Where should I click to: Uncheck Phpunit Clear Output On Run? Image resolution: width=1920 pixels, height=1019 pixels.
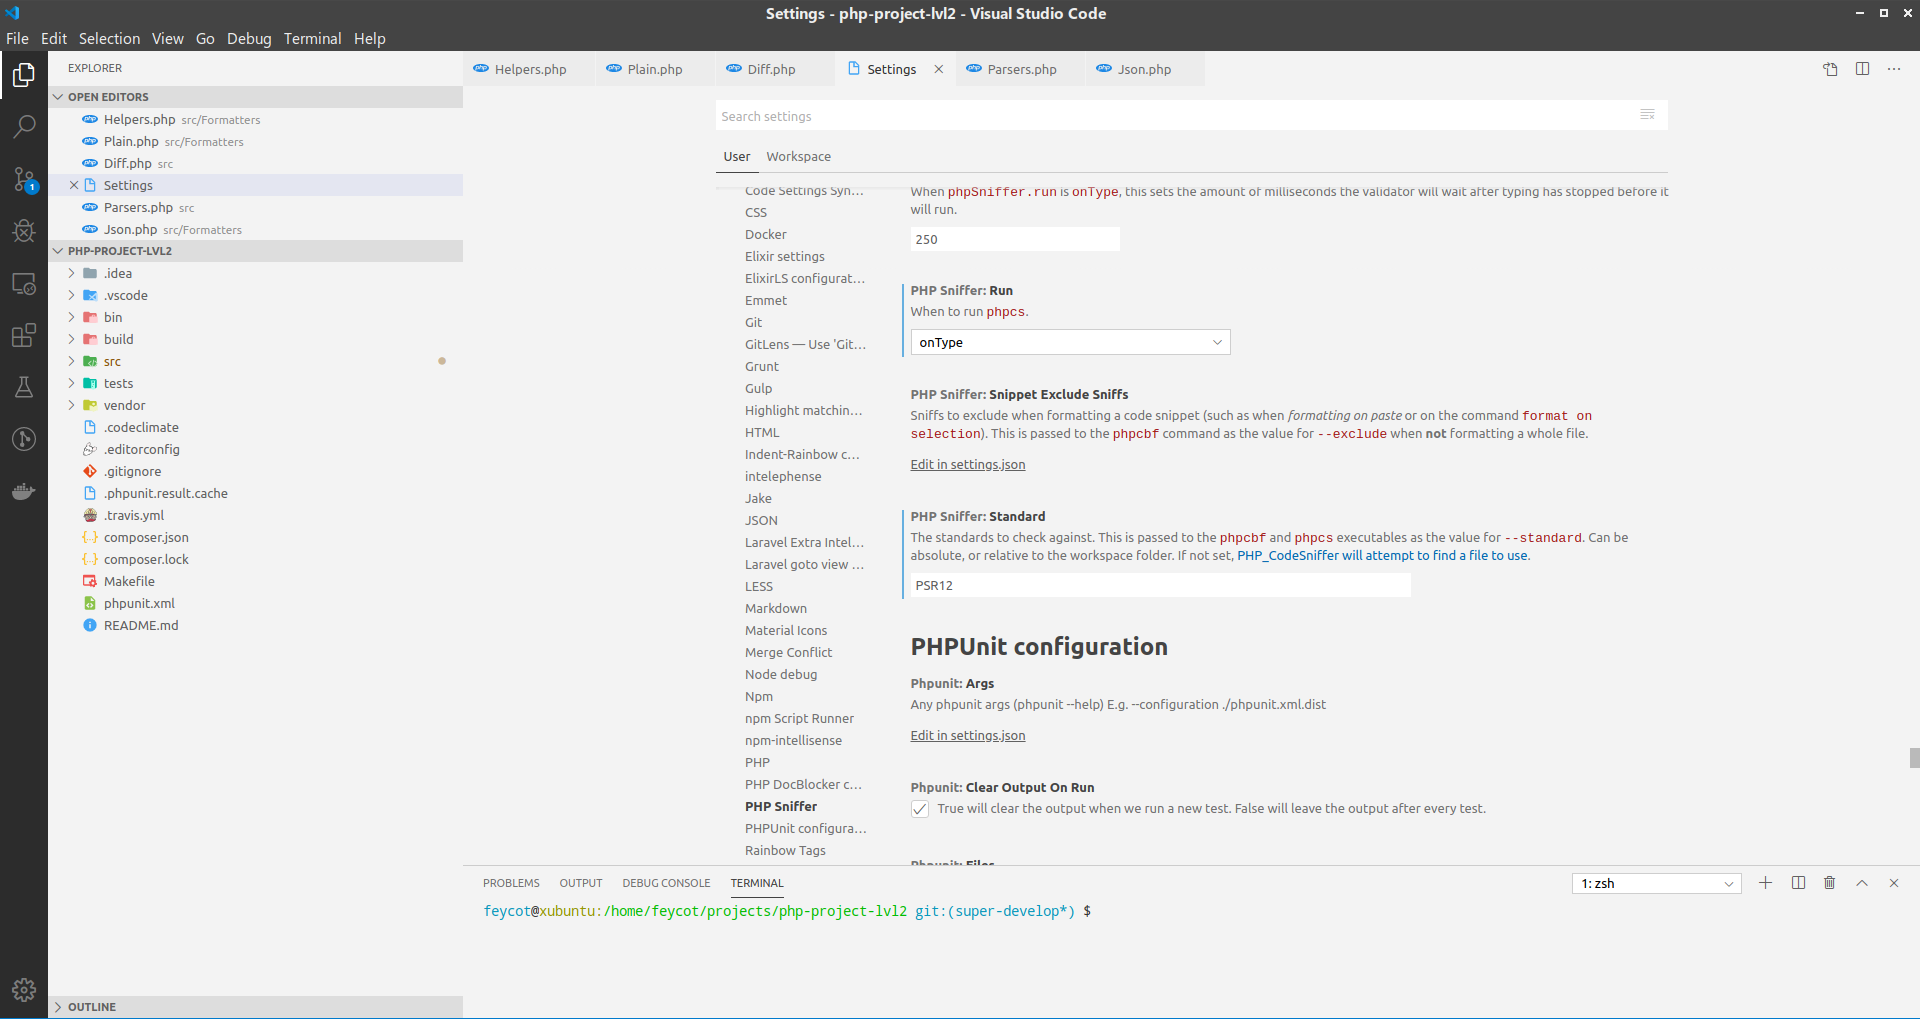(919, 809)
